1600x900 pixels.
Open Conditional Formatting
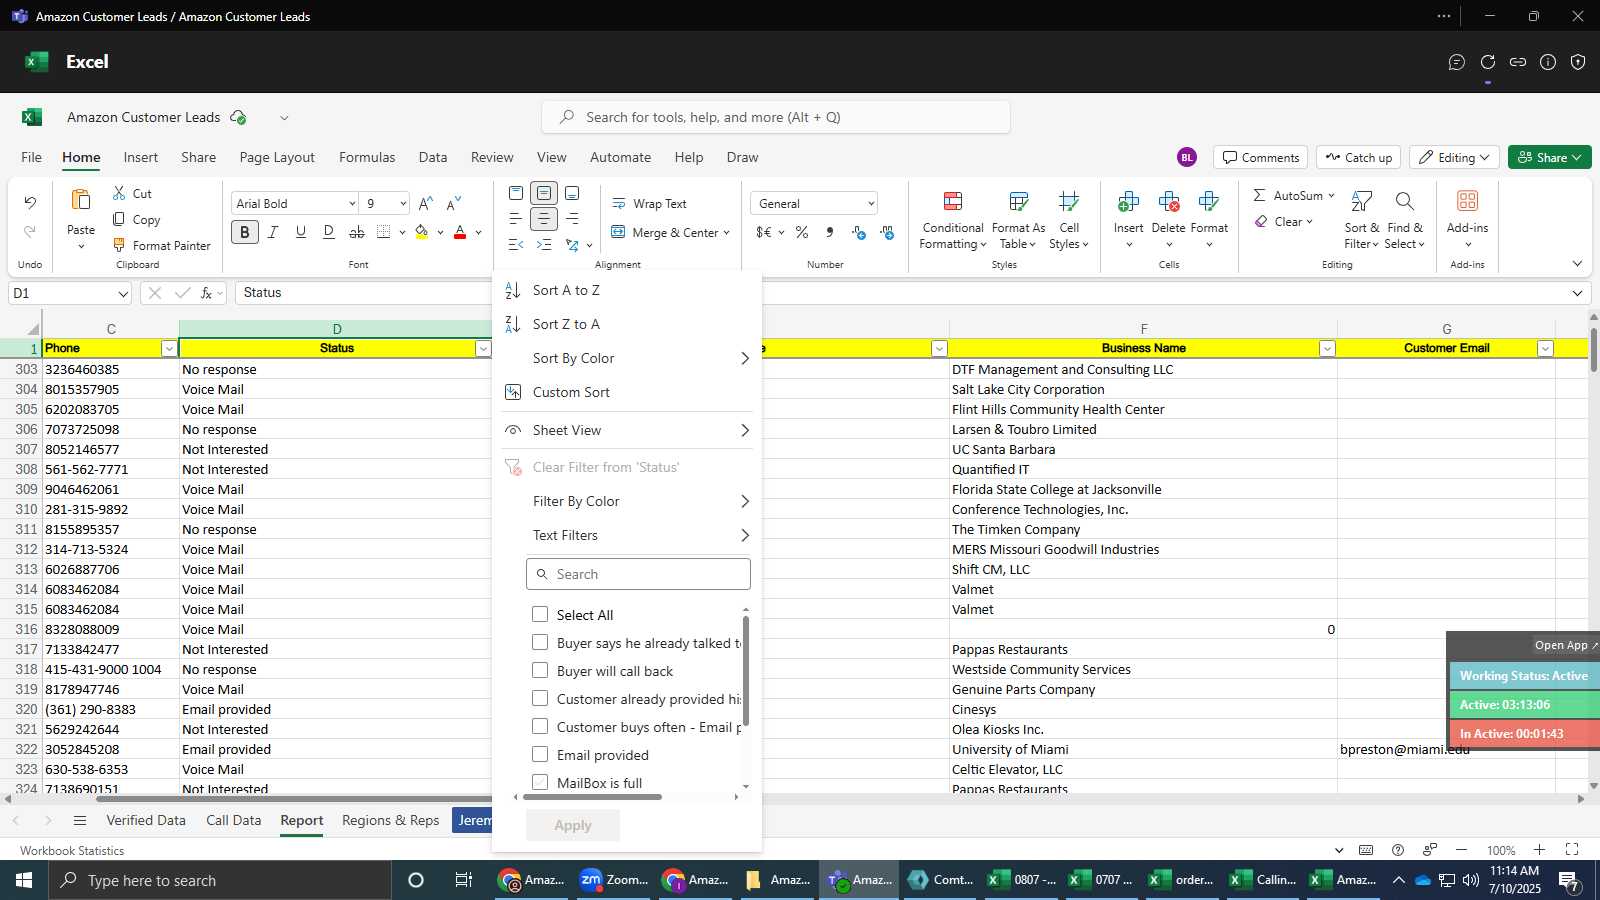[x=953, y=221]
